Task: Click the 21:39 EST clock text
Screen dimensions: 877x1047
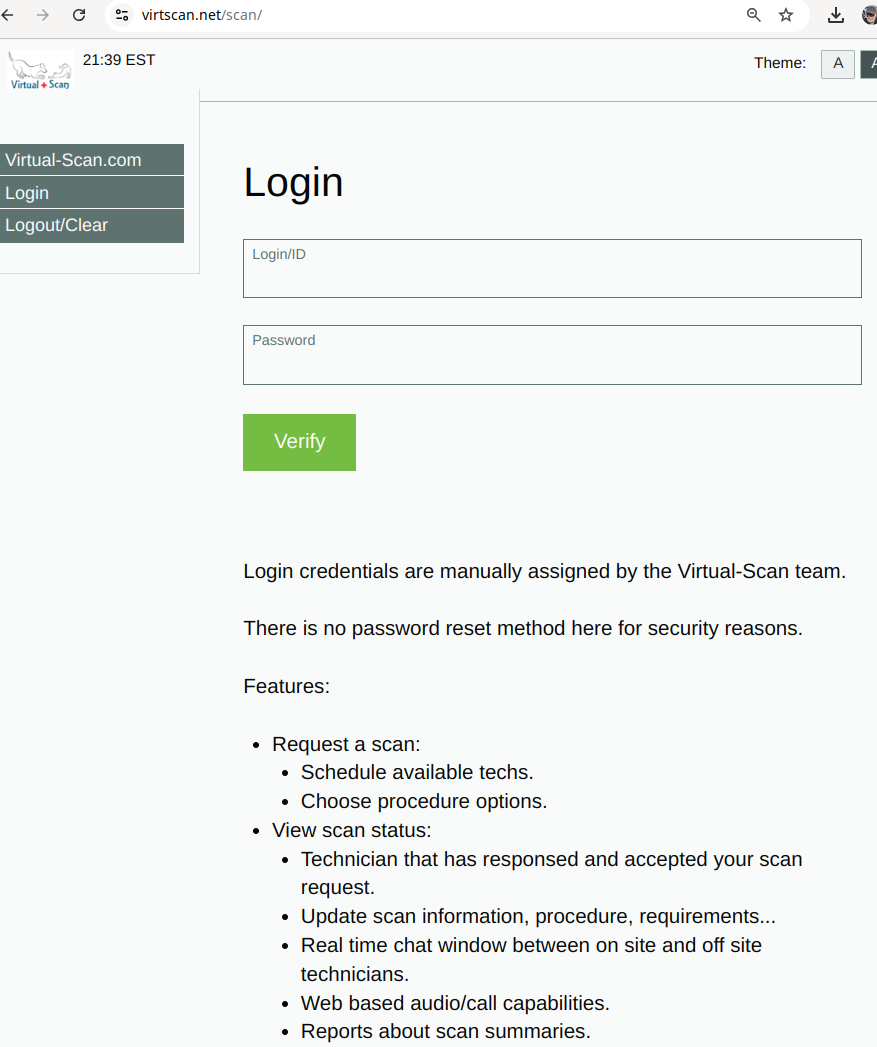Action: 119,60
